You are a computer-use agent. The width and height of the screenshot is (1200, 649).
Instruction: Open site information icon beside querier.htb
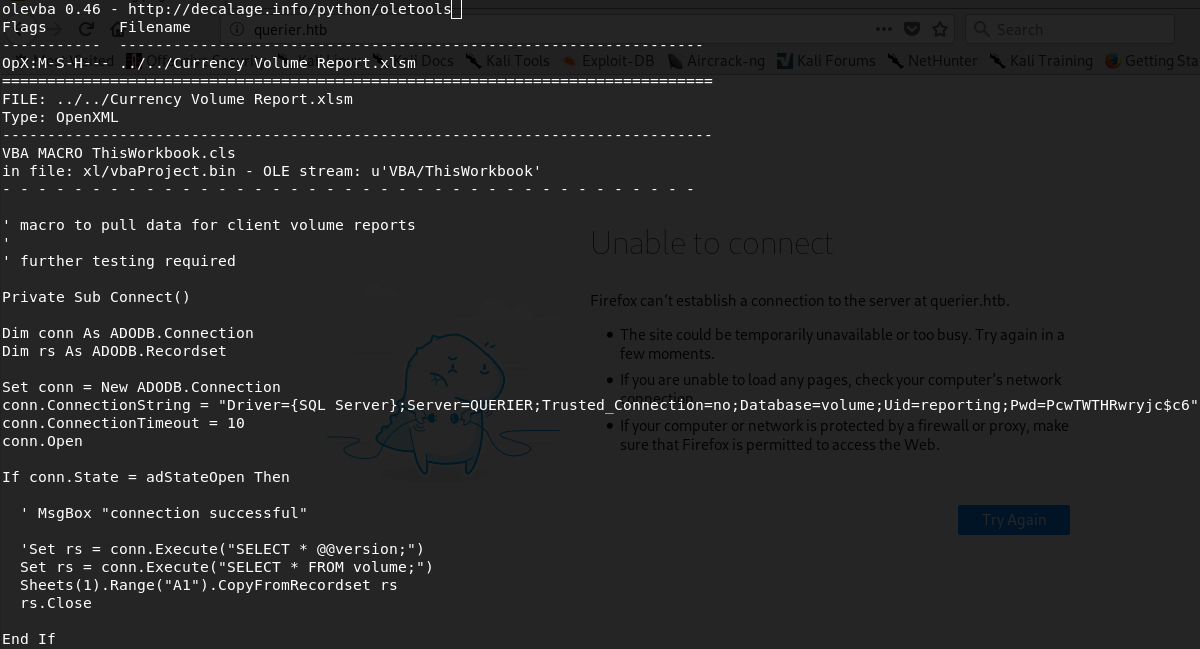pos(236,29)
